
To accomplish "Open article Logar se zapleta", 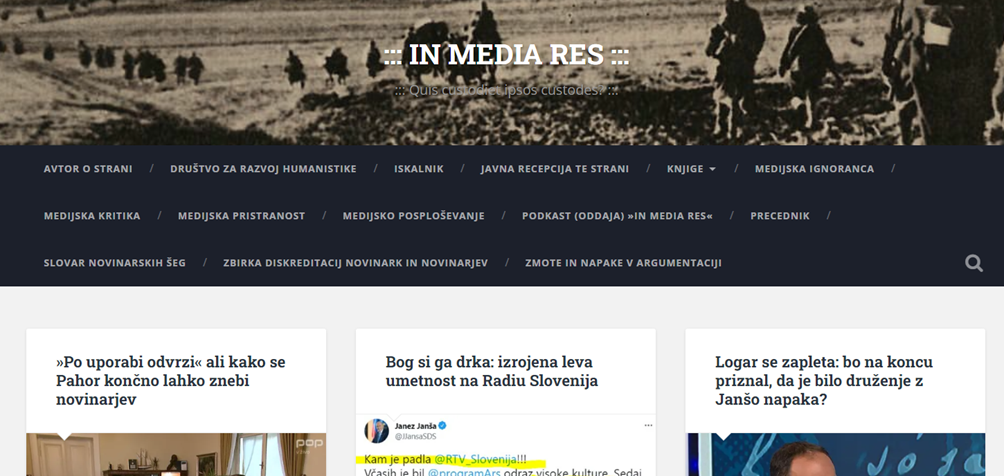I will click(x=824, y=381).
